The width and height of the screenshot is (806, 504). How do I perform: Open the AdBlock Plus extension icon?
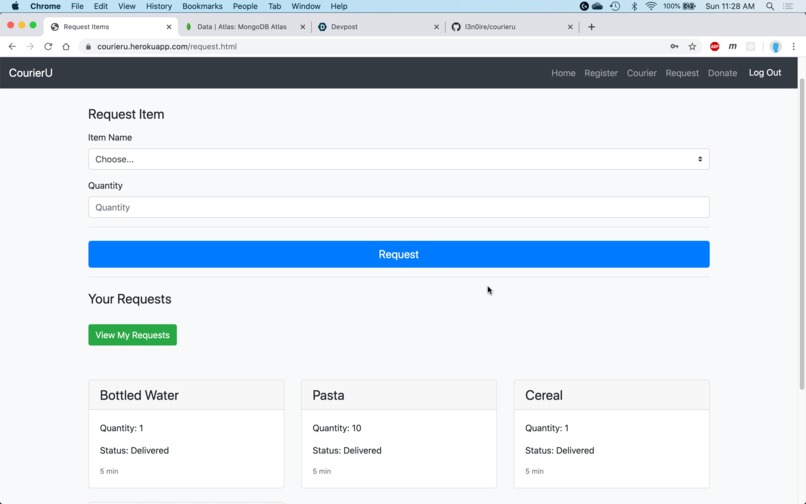click(715, 46)
